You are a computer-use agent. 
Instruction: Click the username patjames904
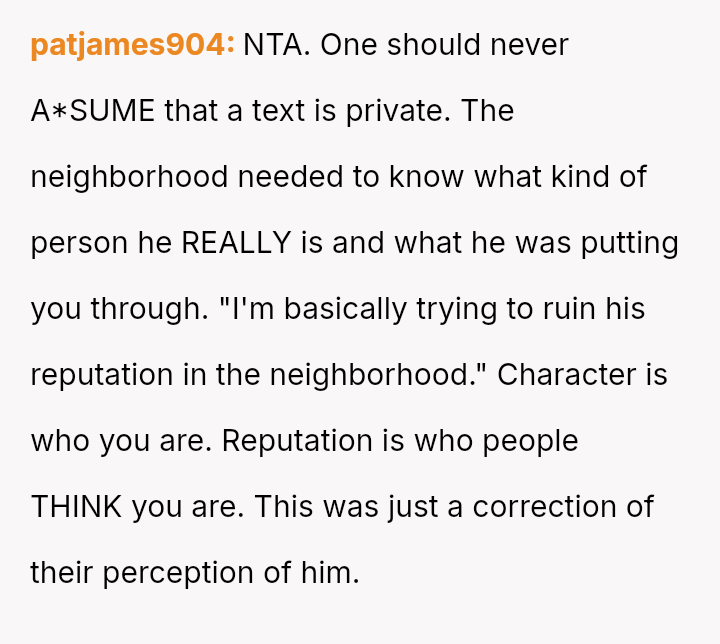(x=132, y=45)
